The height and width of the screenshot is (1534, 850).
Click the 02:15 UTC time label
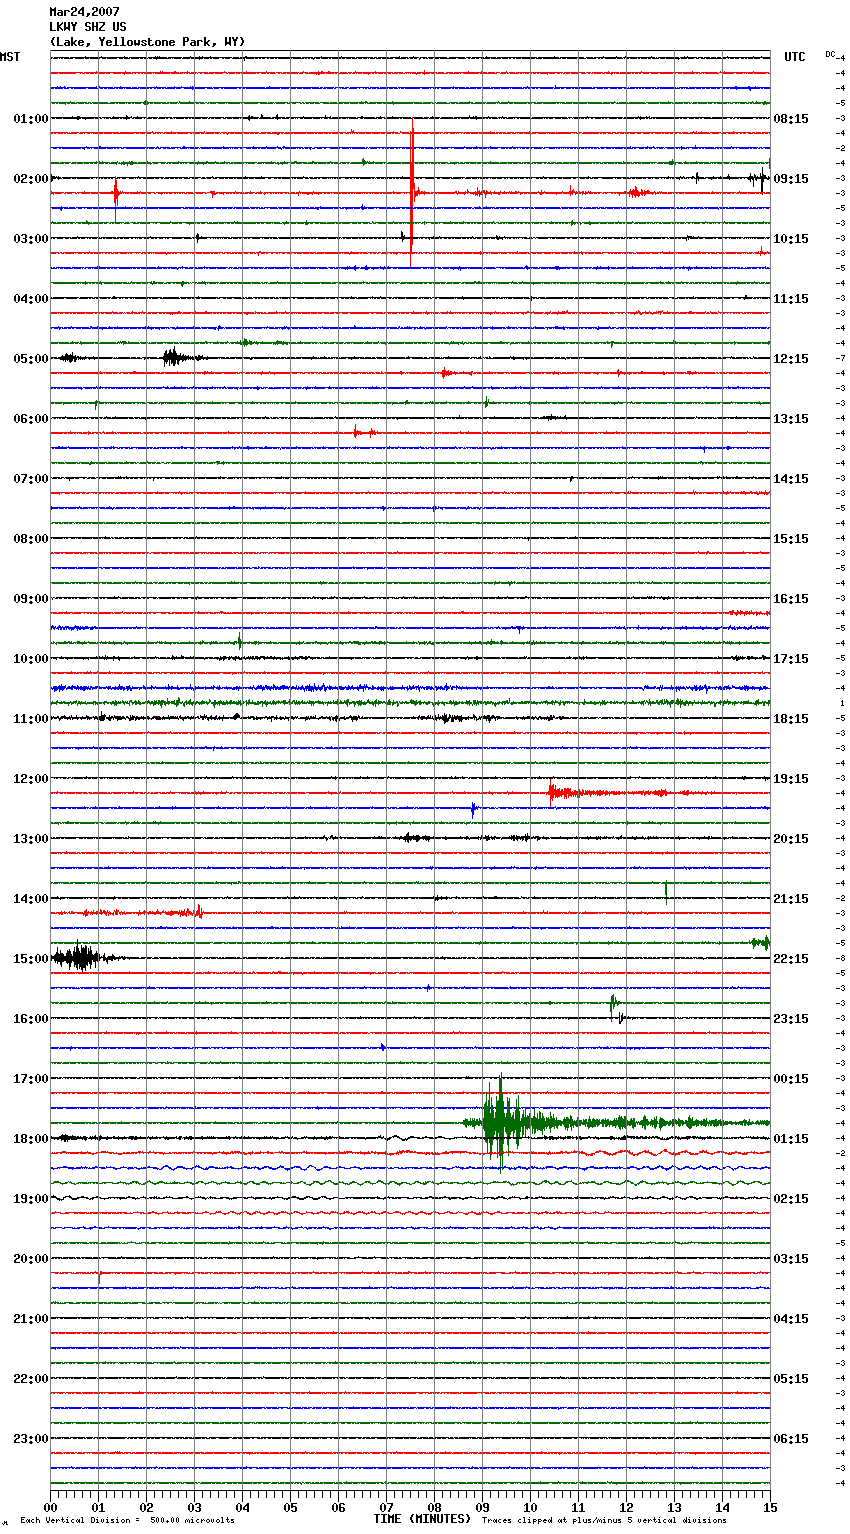point(791,1198)
